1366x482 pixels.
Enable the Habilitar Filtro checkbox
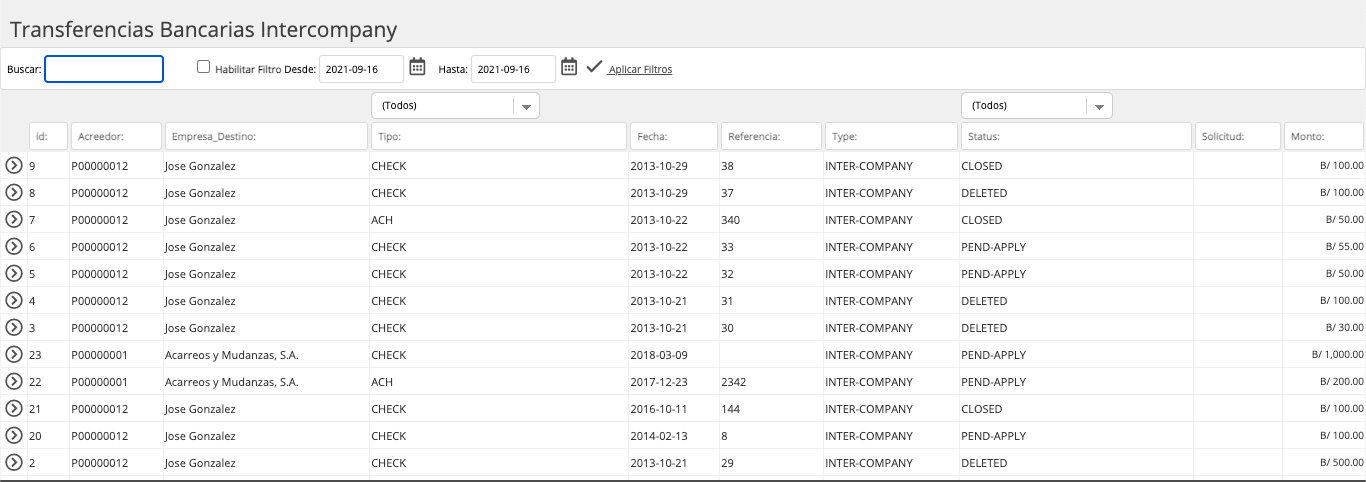click(204, 67)
